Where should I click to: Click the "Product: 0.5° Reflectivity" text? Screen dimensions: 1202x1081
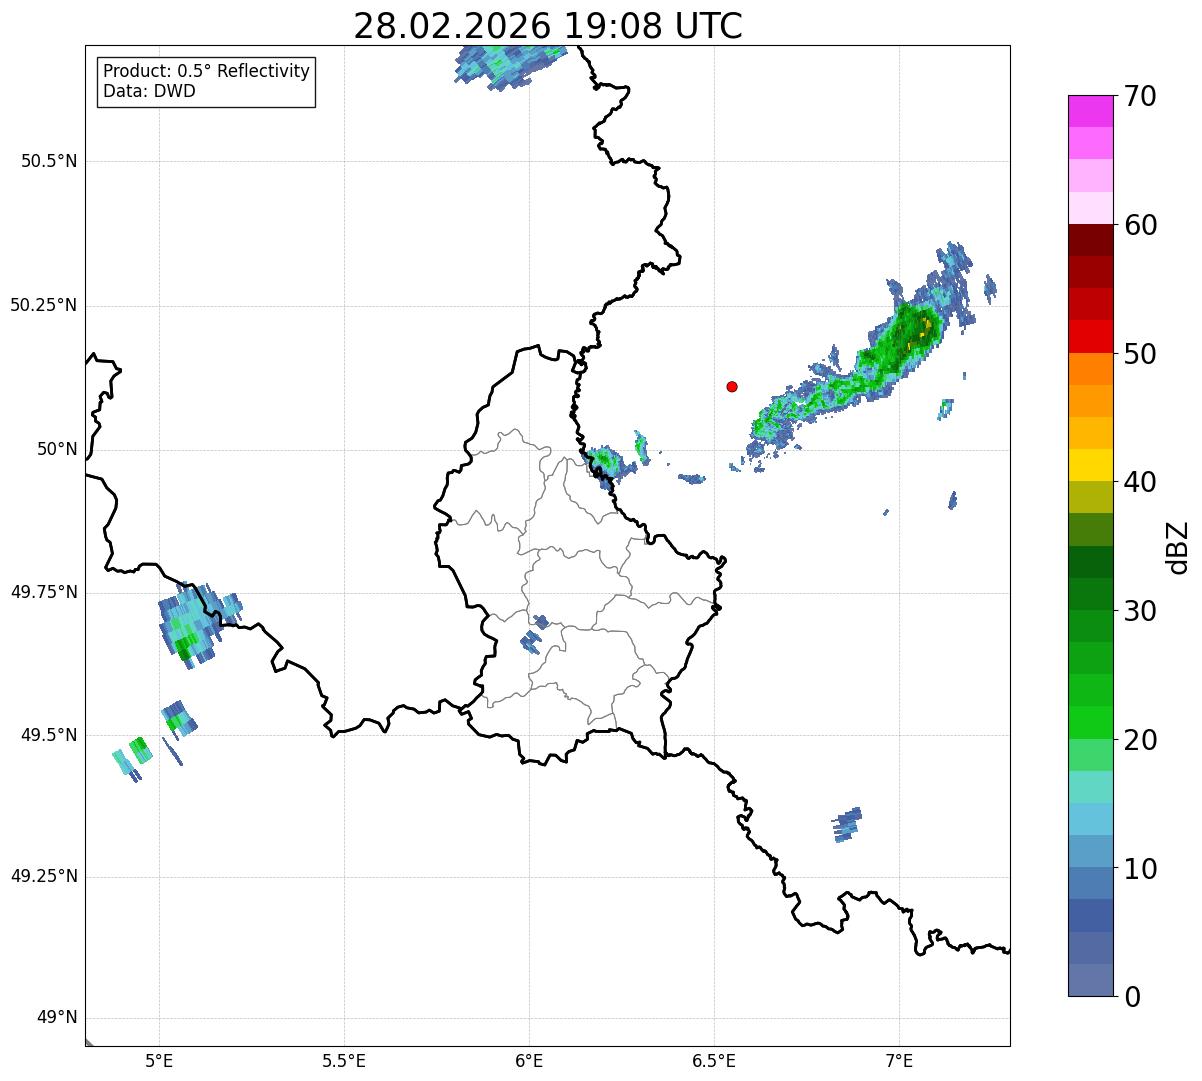(x=207, y=72)
